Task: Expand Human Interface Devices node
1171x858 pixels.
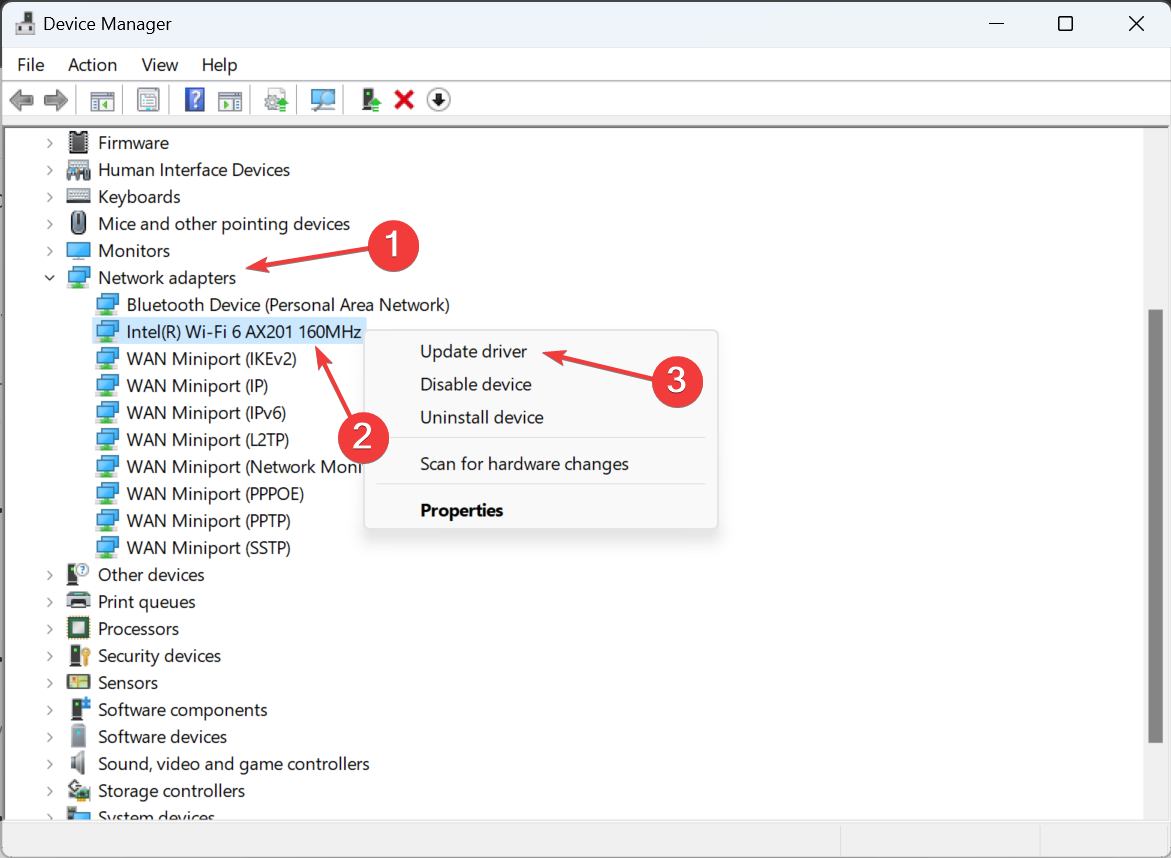Action: 49,170
